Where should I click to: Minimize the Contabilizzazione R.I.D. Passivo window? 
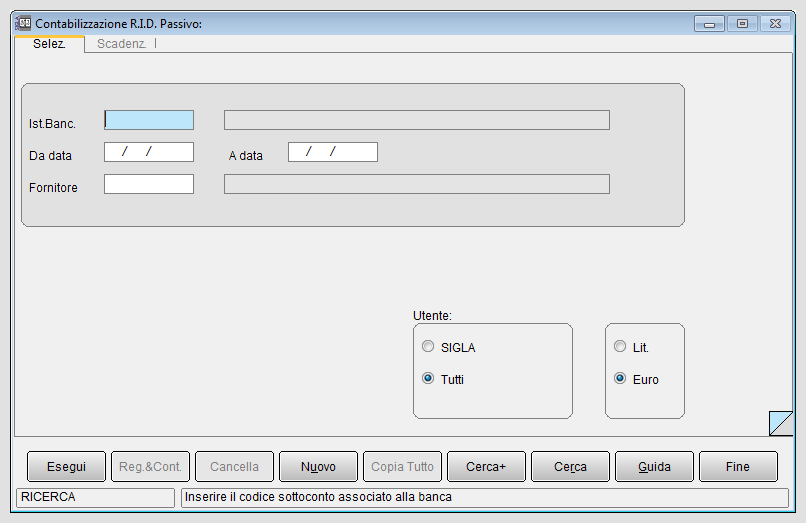coord(709,24)
